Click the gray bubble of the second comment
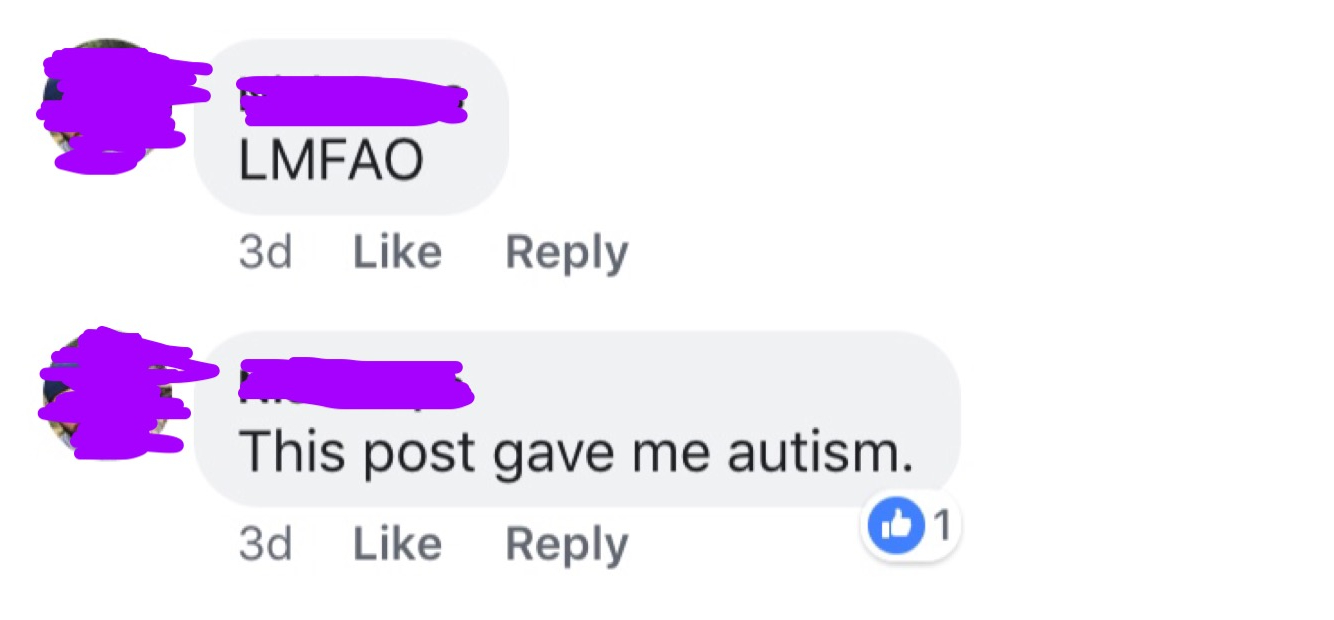 tap(578, 419)
